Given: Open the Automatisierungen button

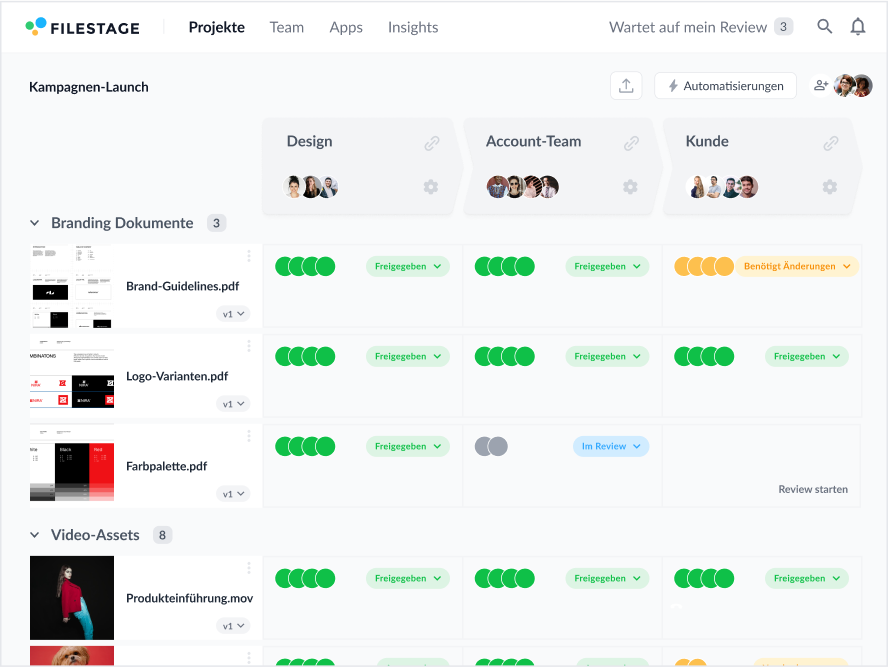Looking at the screenshot, I should pyautogui.click(x=725, y=85).
